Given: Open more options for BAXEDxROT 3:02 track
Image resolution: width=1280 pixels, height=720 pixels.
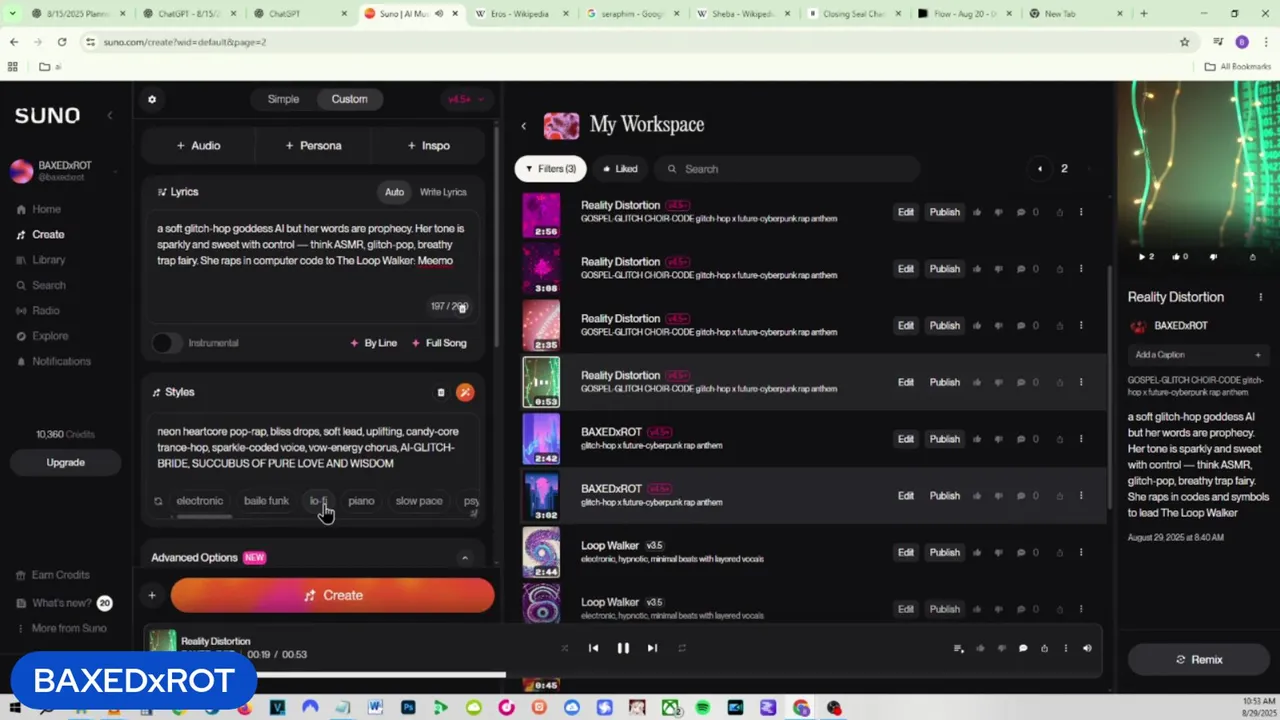Looking at the screenshot, I should (x=1081, y=496).
